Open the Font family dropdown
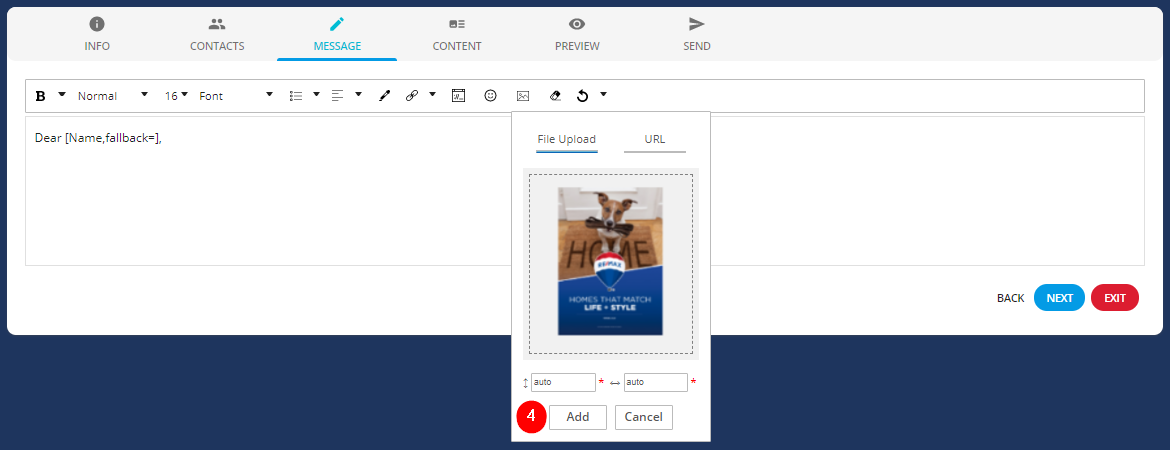This screenshot has height=450, width=1170. coord(237,96)
